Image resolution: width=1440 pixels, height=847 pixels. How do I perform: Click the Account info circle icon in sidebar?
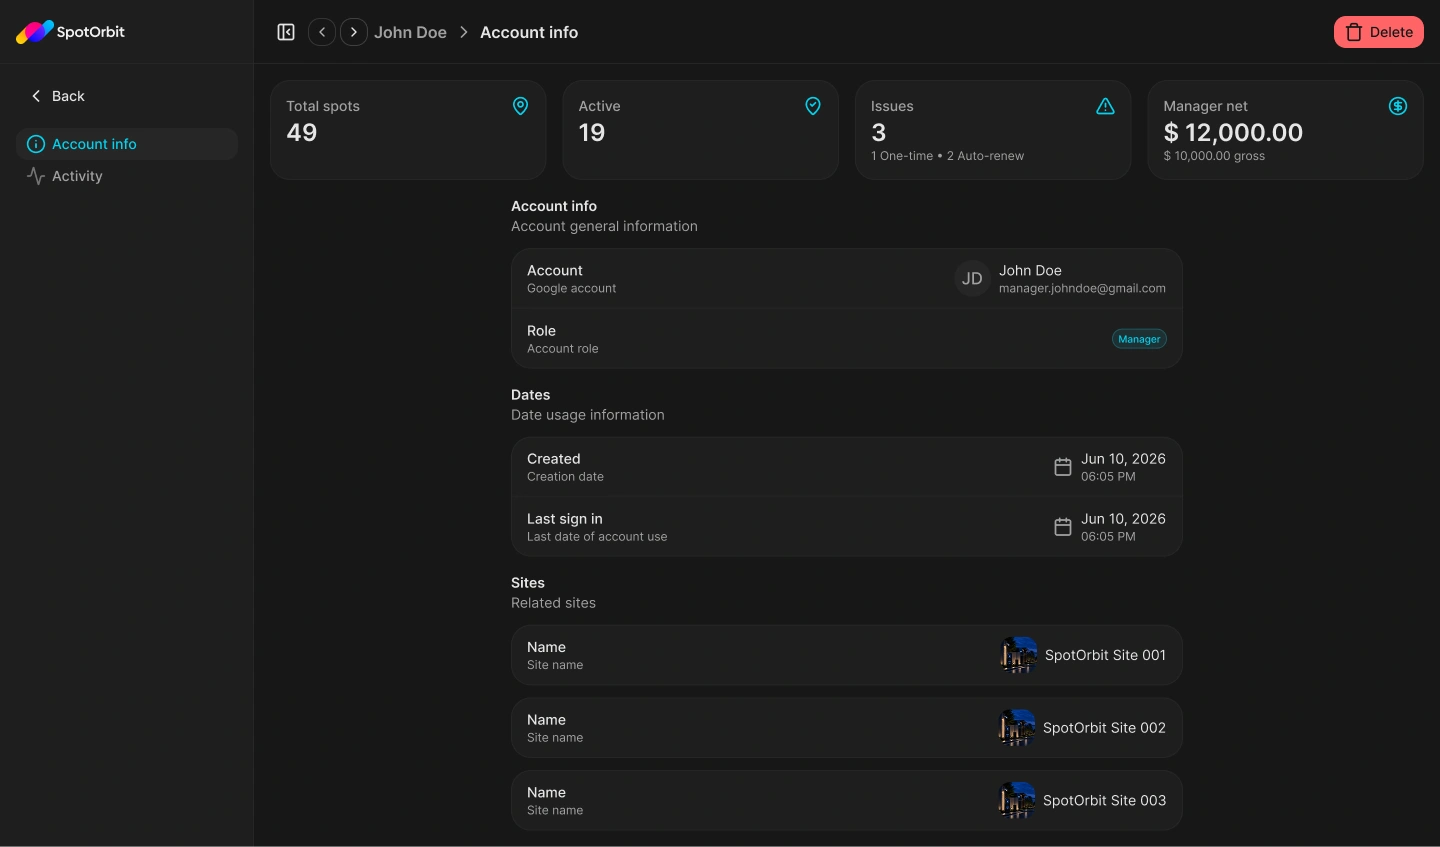pos(36,144)
